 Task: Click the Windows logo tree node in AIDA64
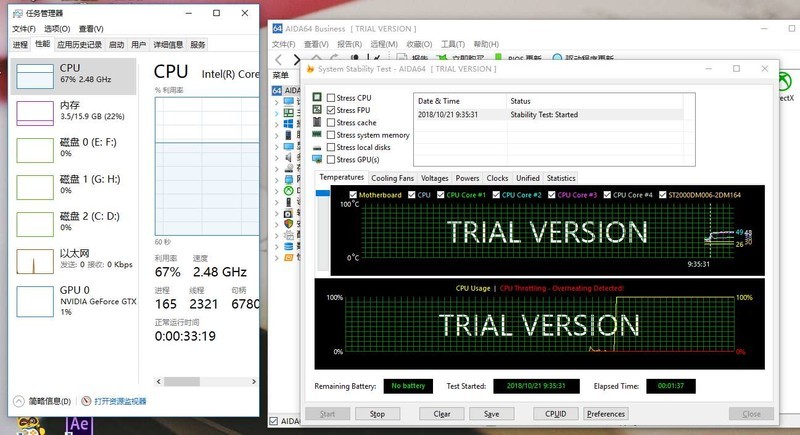pyautogui.click(x=288, y=124)
